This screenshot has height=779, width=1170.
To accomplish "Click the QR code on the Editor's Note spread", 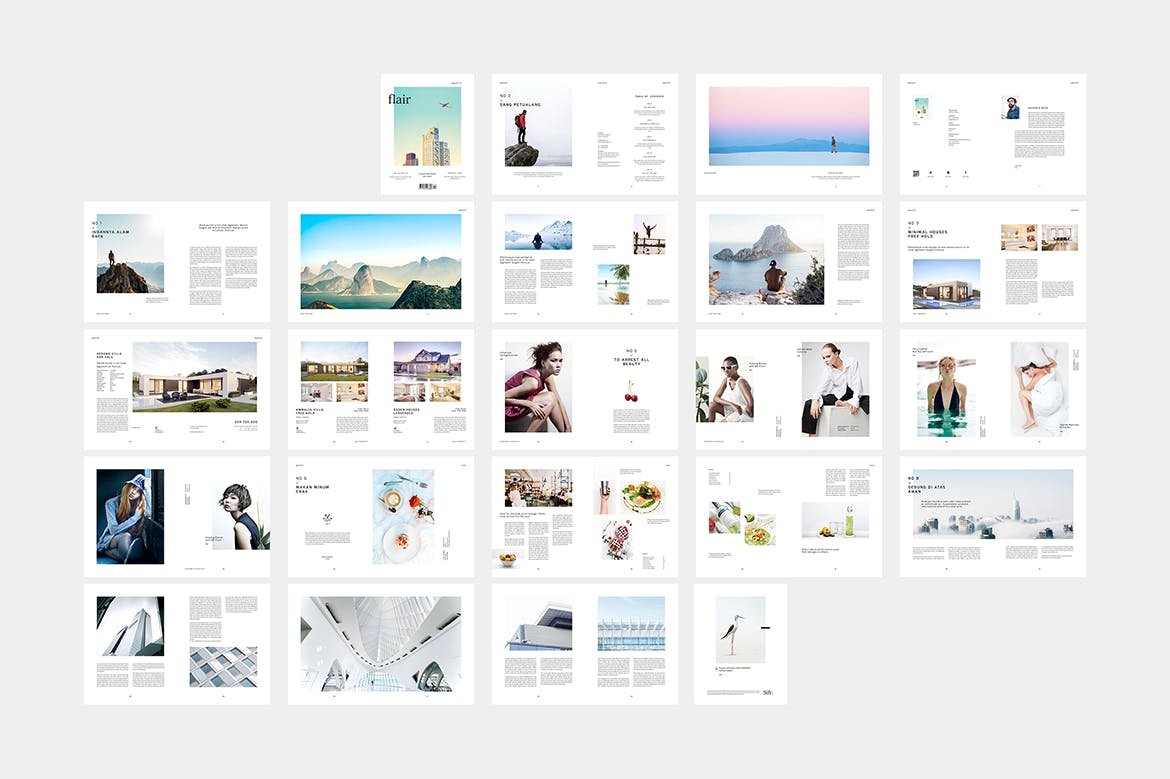I will (916, 173).
